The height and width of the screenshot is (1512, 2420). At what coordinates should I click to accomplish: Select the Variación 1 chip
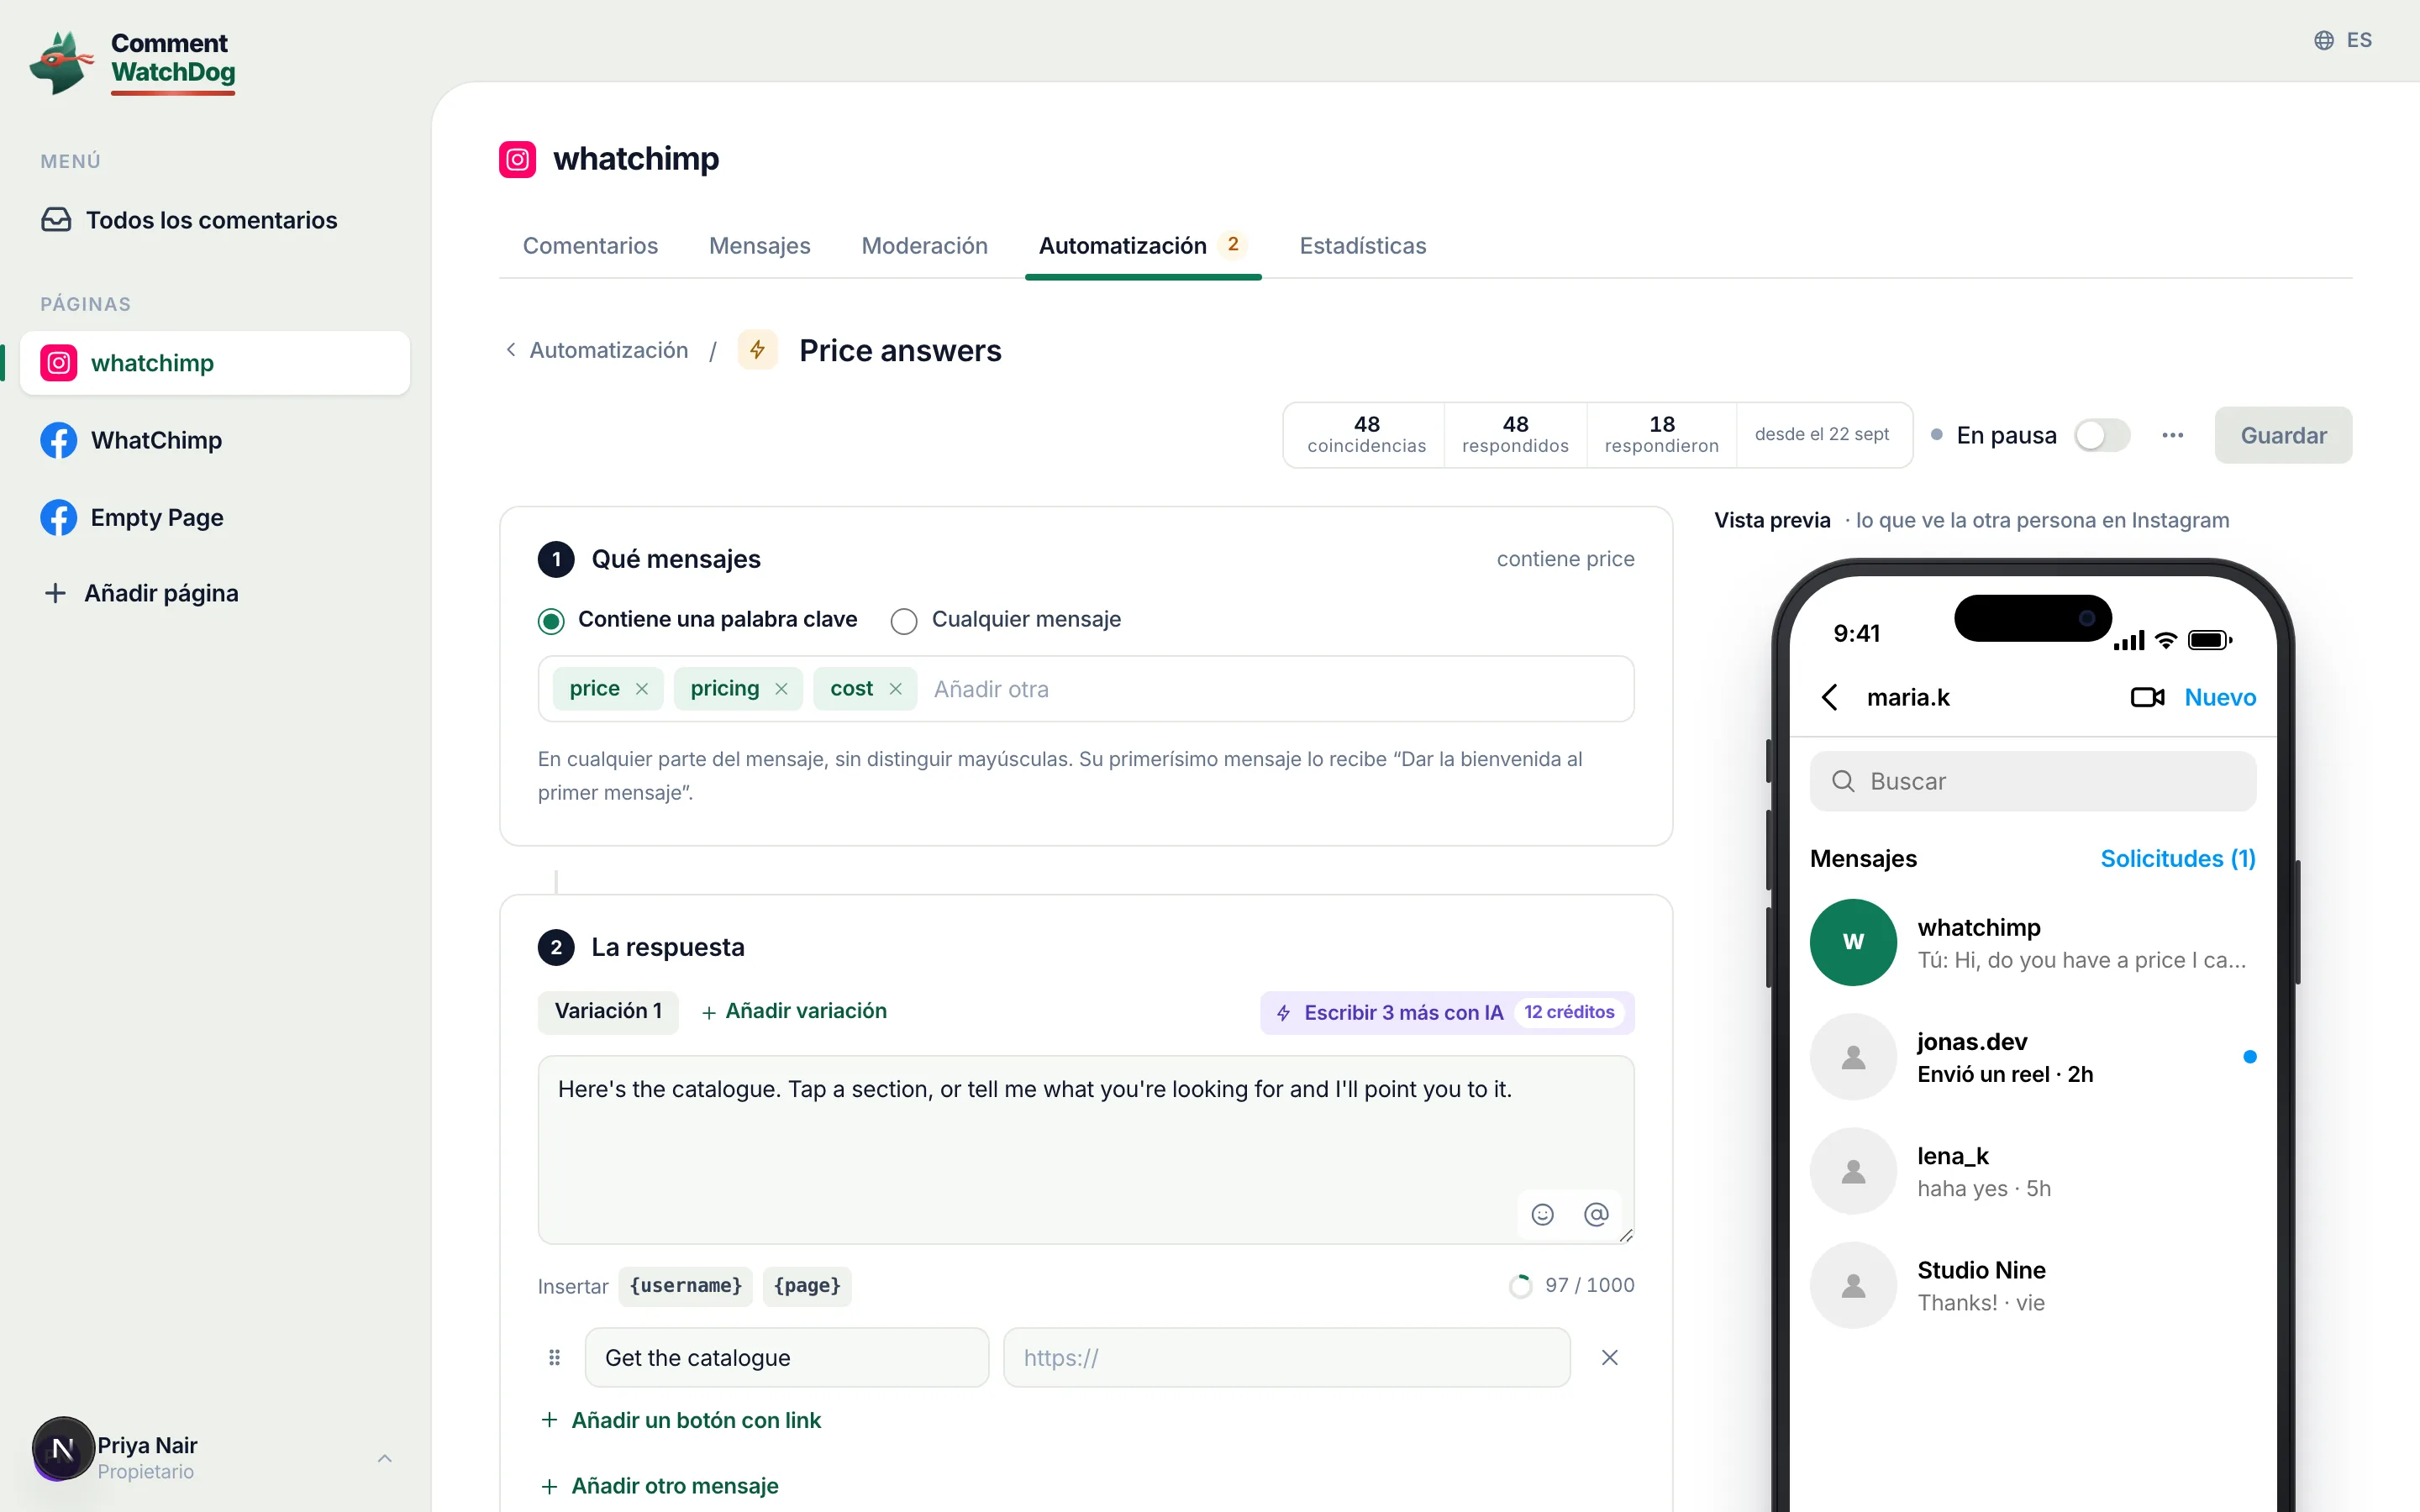tap(608, 1012)
